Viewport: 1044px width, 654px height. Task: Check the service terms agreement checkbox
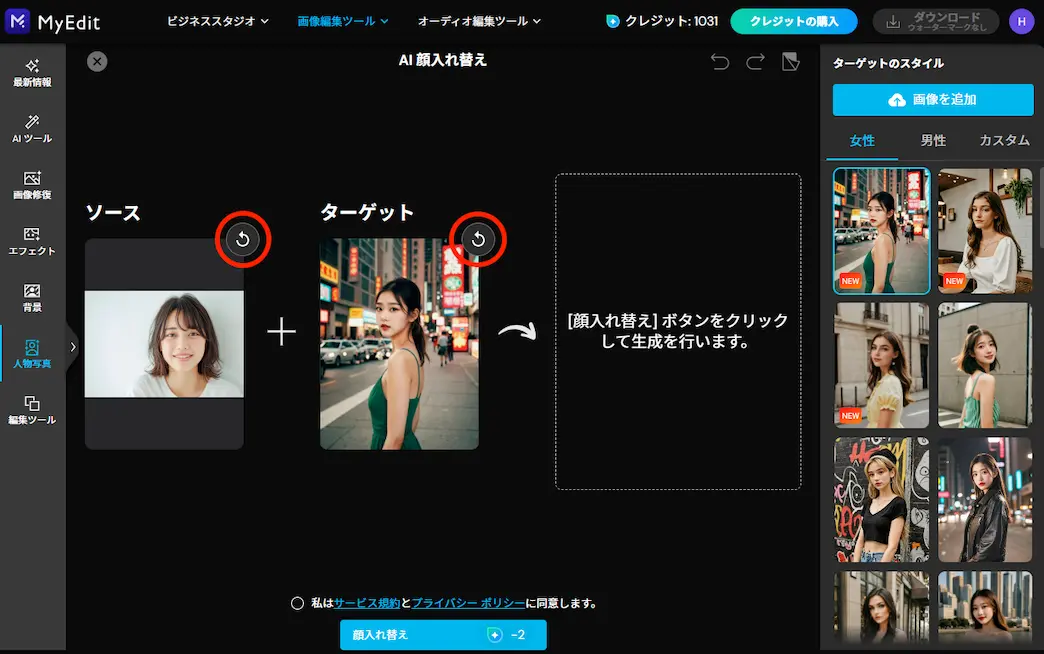(296, 602)
